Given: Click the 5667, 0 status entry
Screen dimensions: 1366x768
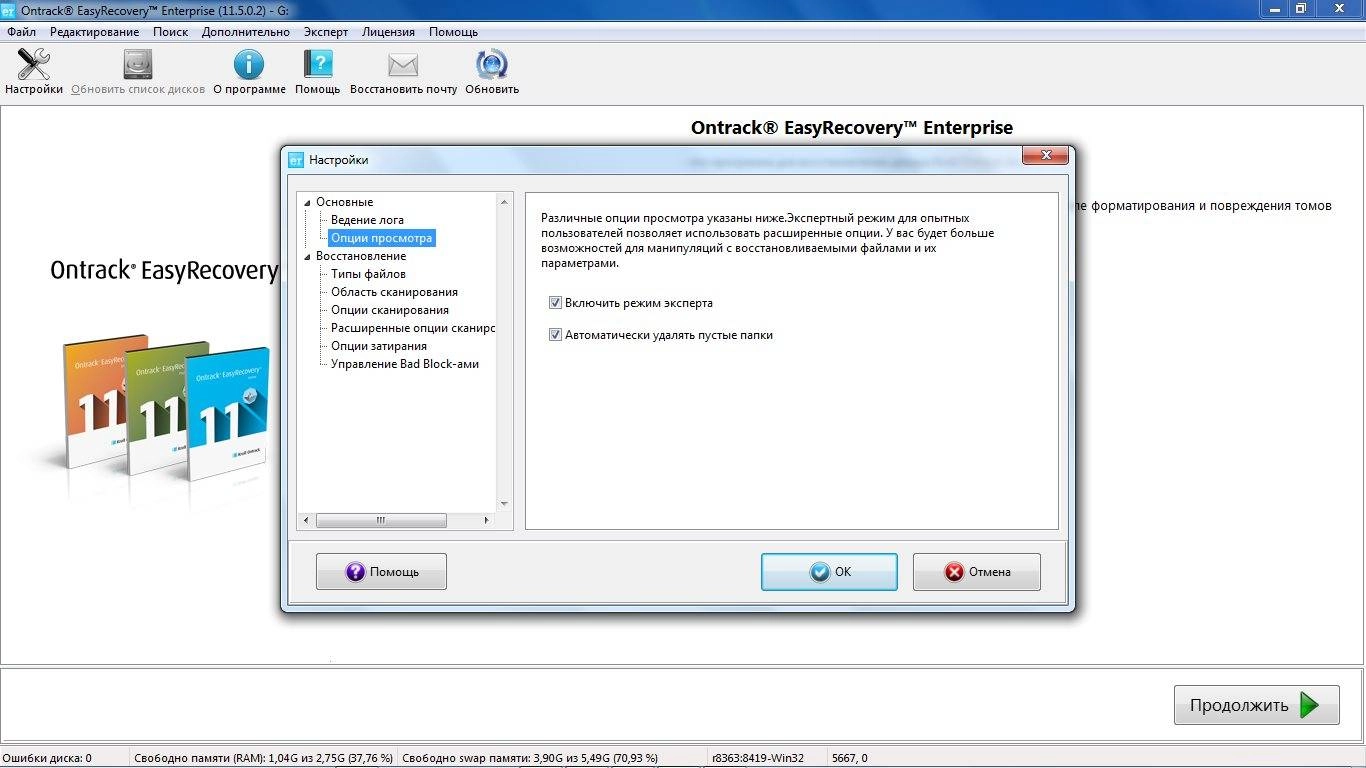Looking at the screenshot, I should [x=849, y=758].
